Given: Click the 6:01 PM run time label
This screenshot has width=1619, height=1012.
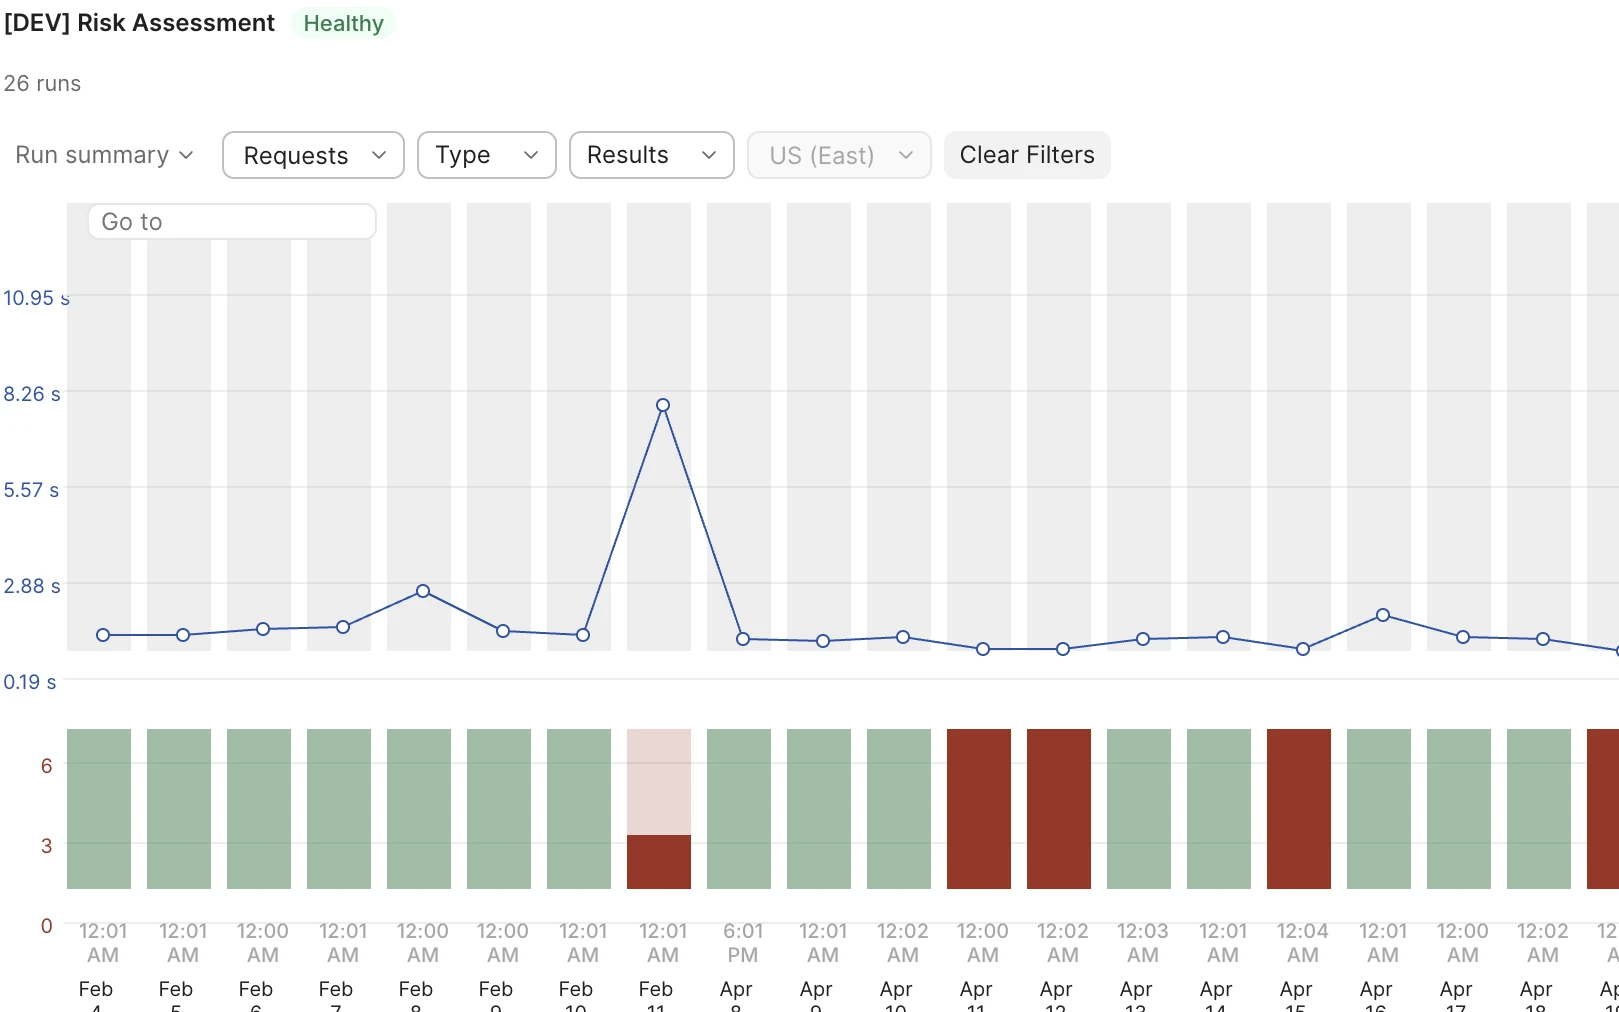Looking at the screenshot, I should (743, 943).
